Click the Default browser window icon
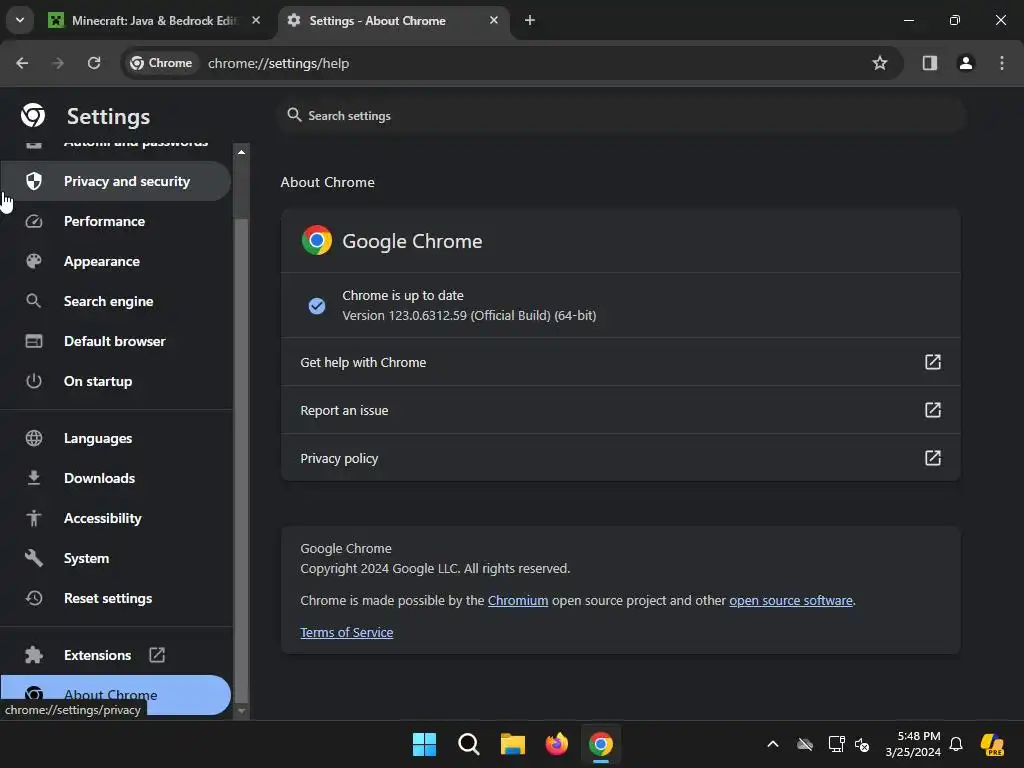 point(34,341)
